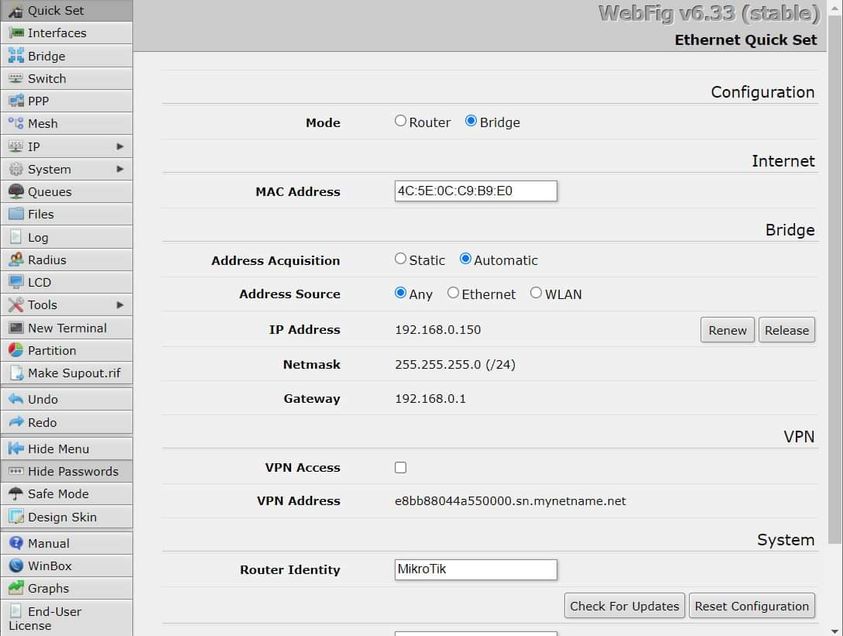Open the Files menu item
843x636 pixels.
coord(40,214)
